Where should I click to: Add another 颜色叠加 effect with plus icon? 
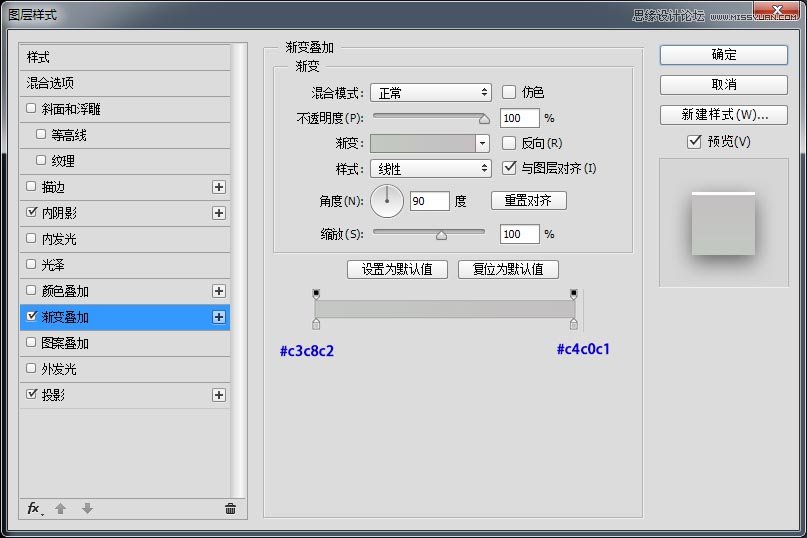click(219, 291)
